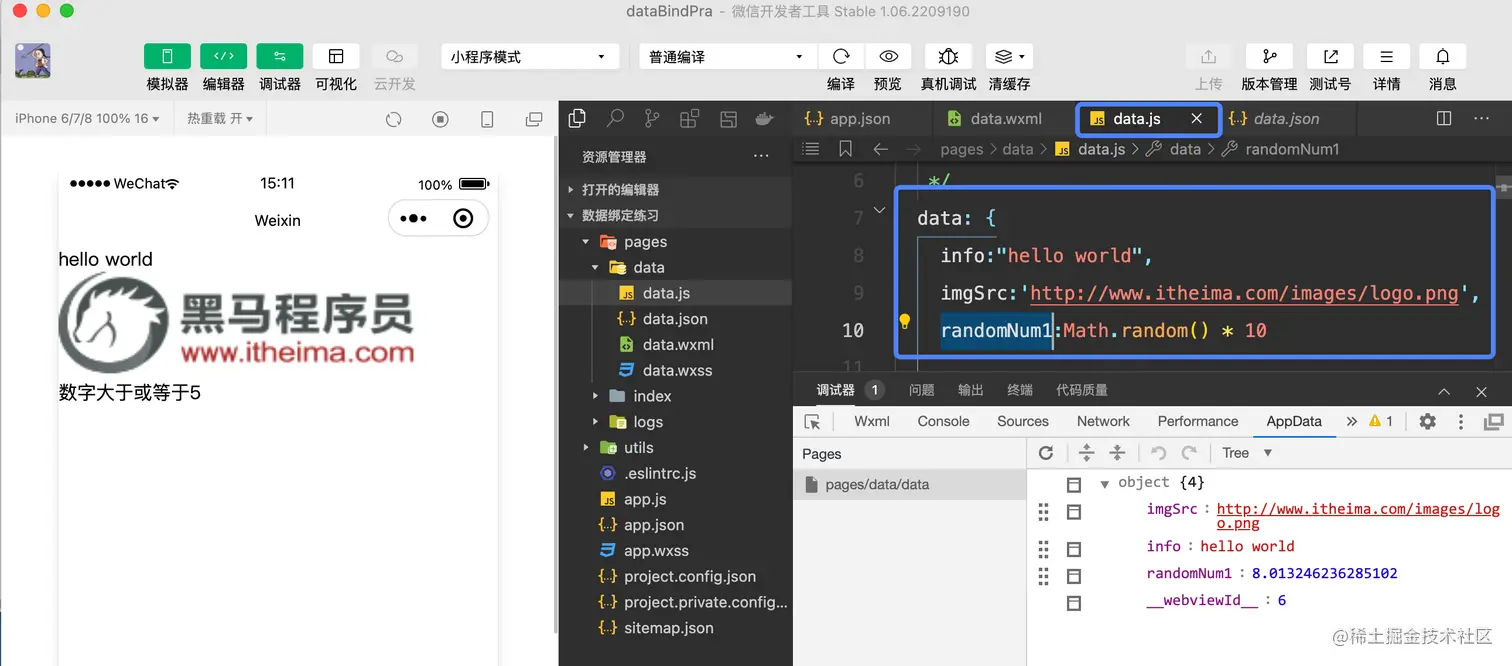Open the 普通编译 compile mode dropdown
The height and width of the screenshot is (666, 1512).
[x=727, y=57]
